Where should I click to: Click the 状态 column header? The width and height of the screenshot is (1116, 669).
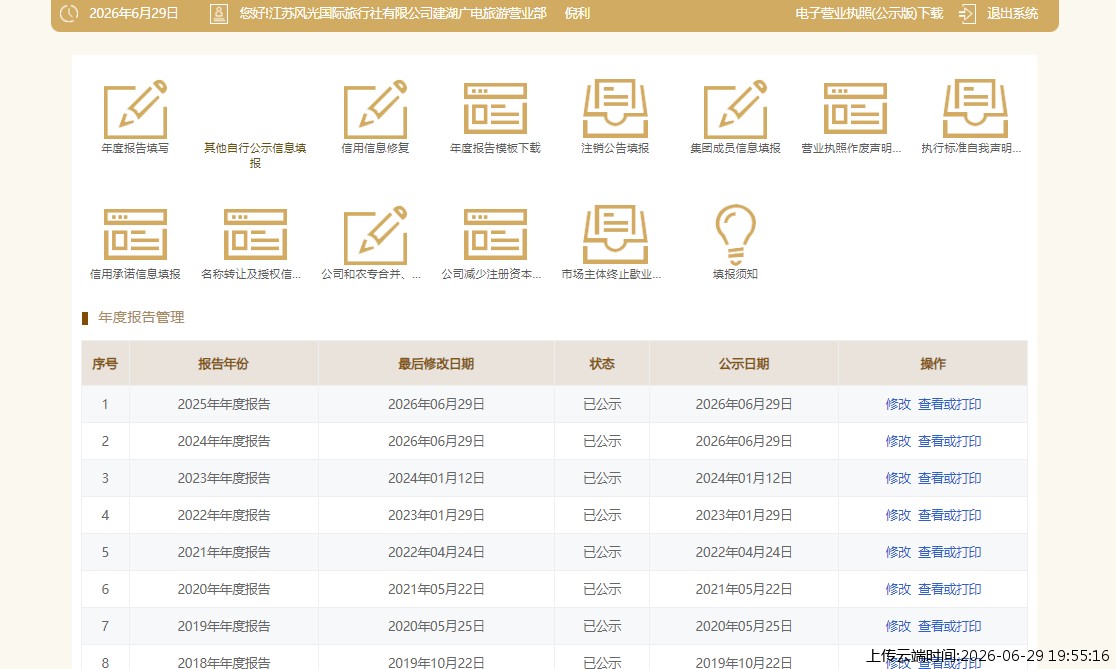coord(601,364)
